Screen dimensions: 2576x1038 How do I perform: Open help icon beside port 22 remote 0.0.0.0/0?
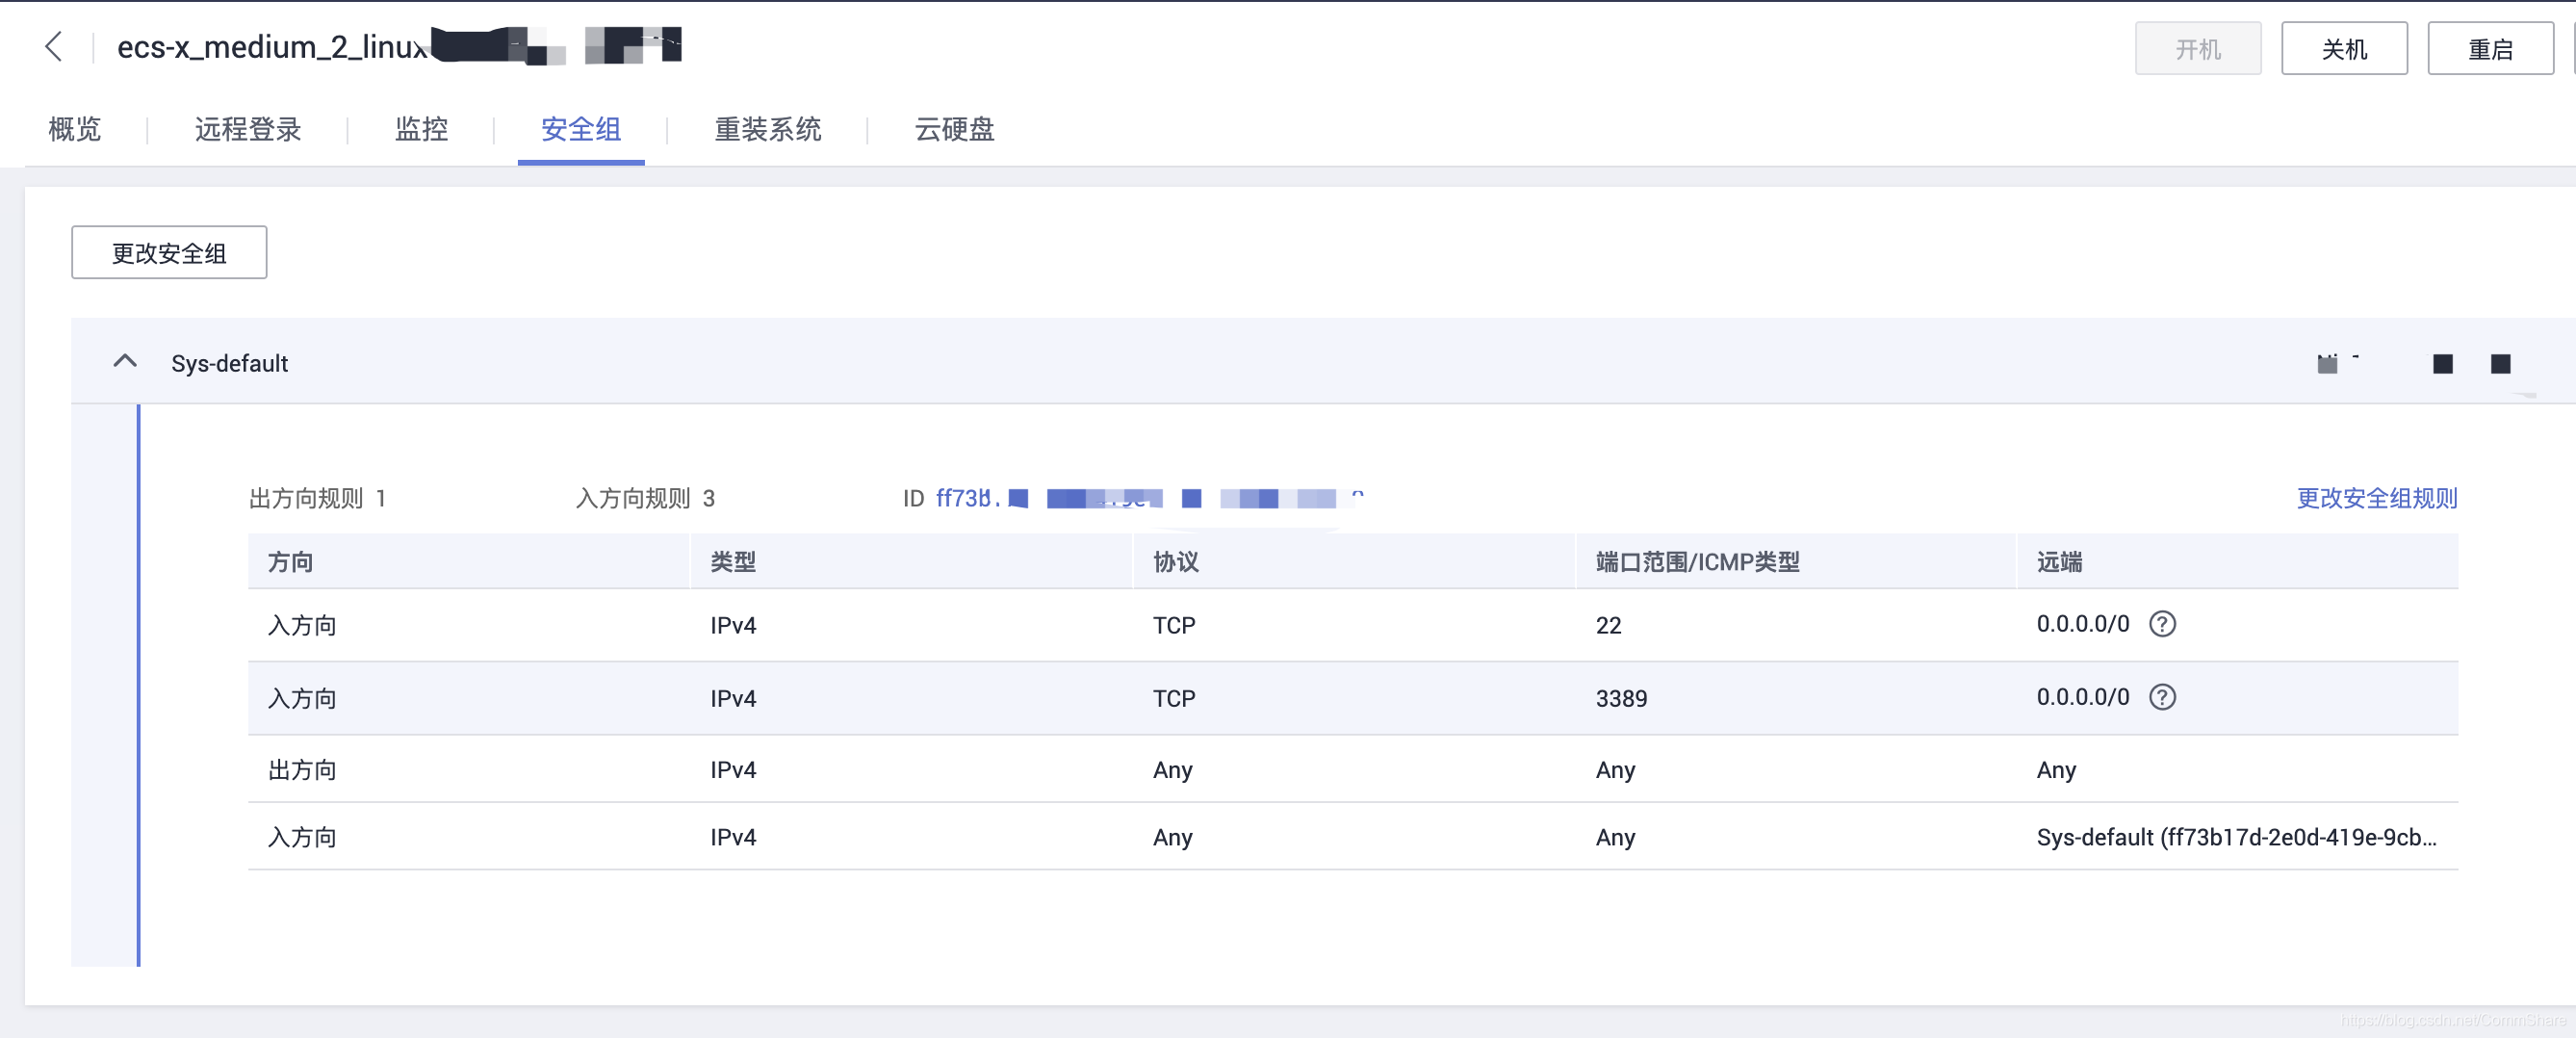(2162, 624)
